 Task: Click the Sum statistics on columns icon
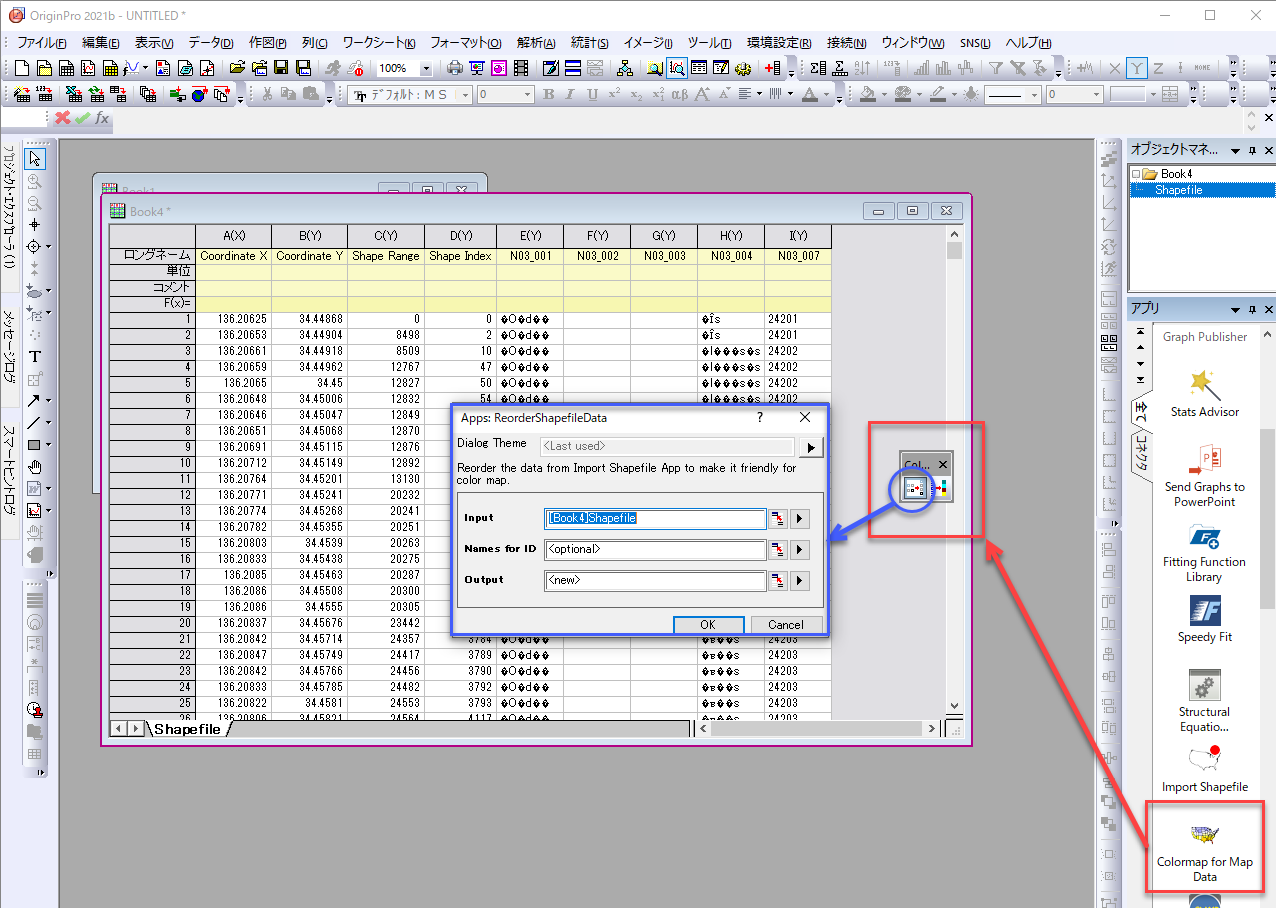pos(817,68)
